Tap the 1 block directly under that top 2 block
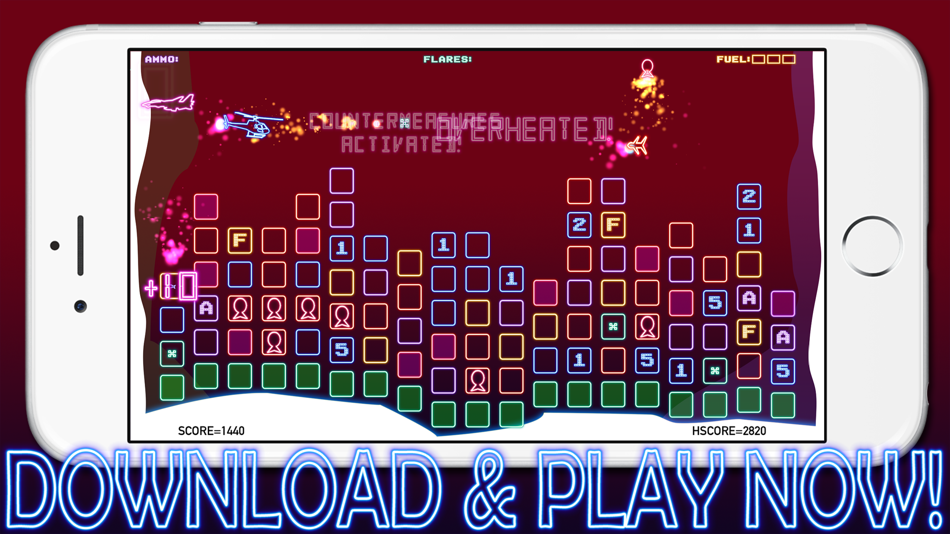Viewport: 950px width, 534px height. tap(749, 230)
